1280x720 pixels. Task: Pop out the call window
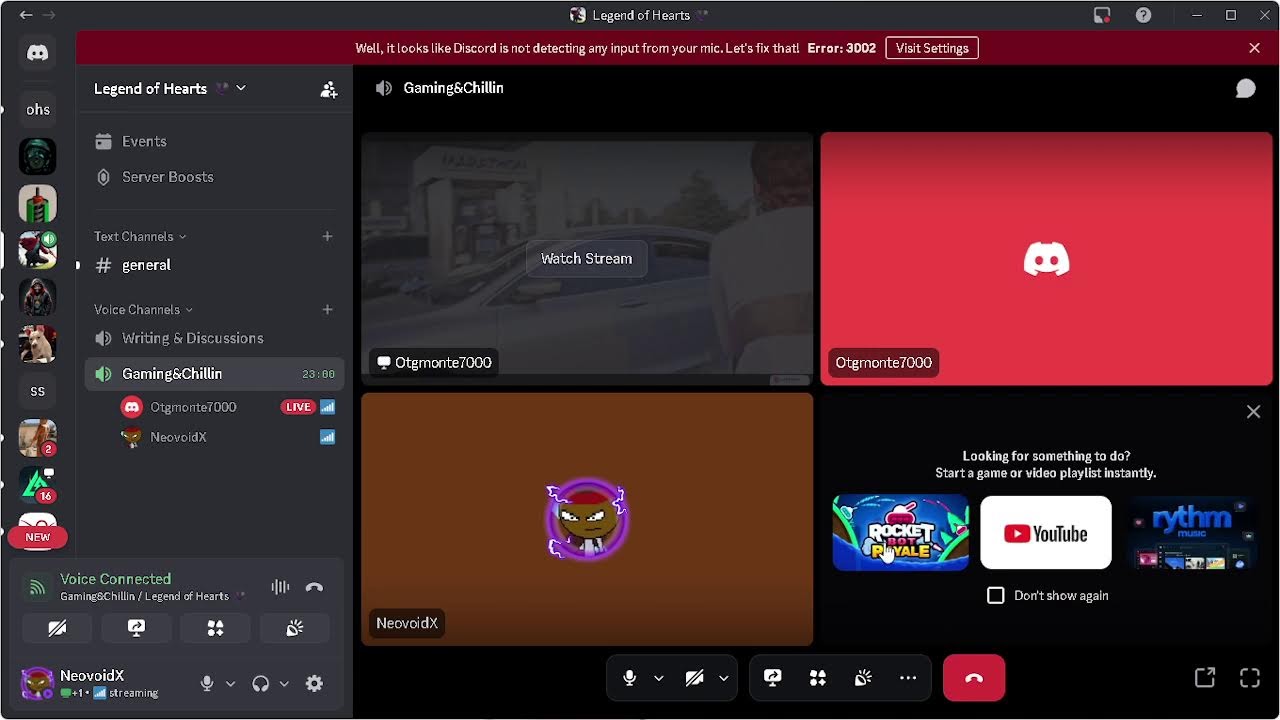point(1205,677)
